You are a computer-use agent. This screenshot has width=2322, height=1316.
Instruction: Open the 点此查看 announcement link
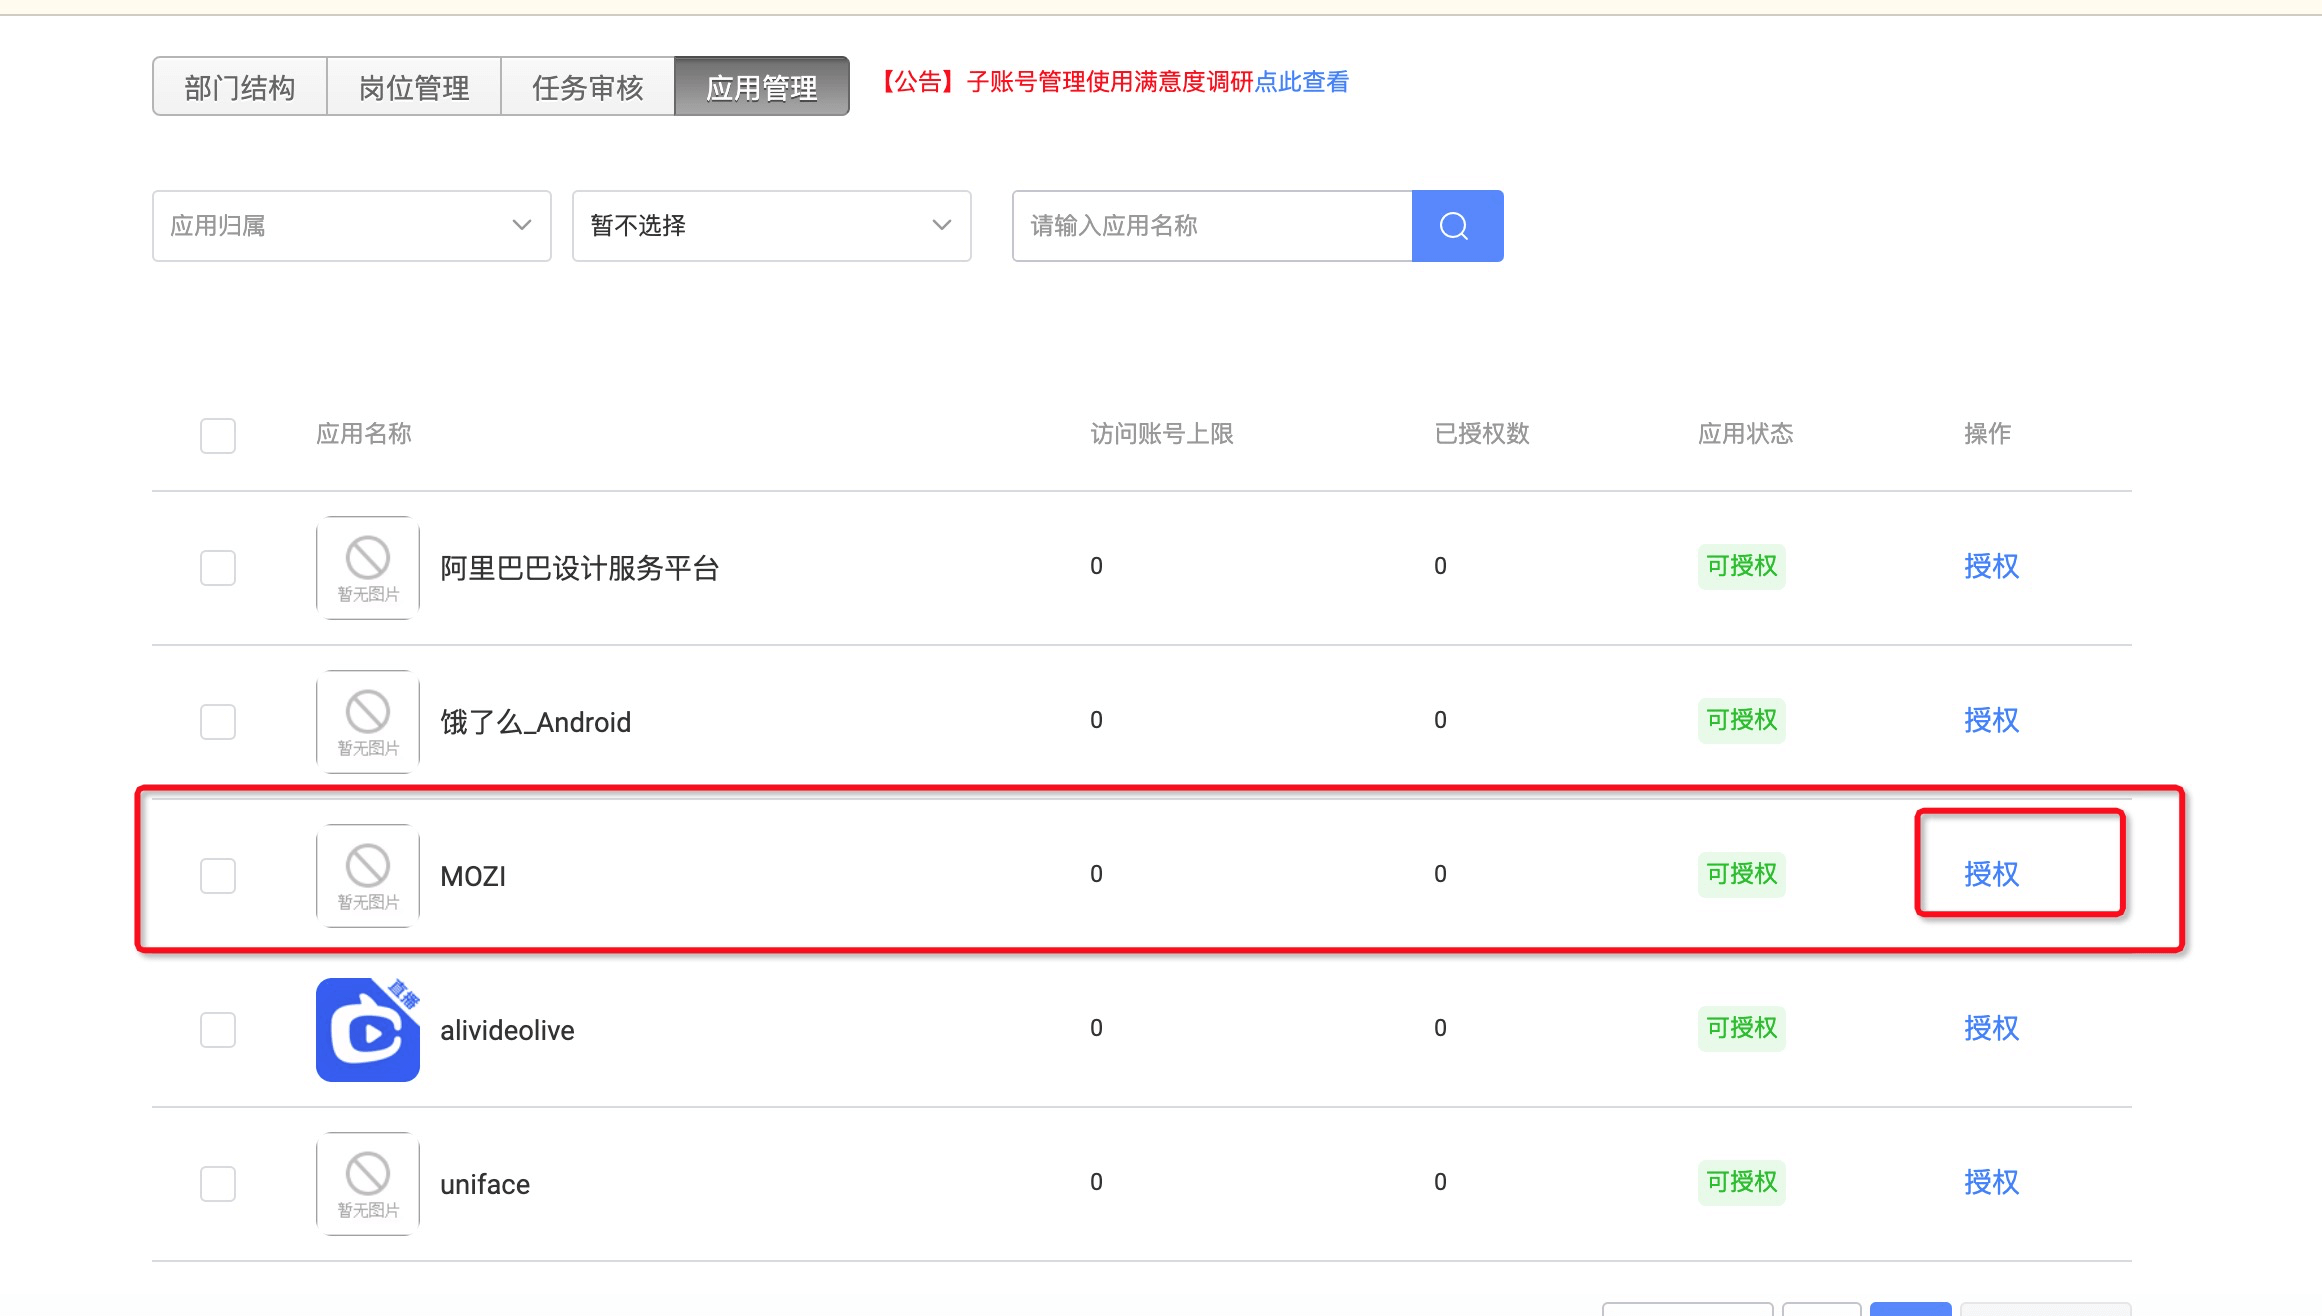[x=1302, y=82]
